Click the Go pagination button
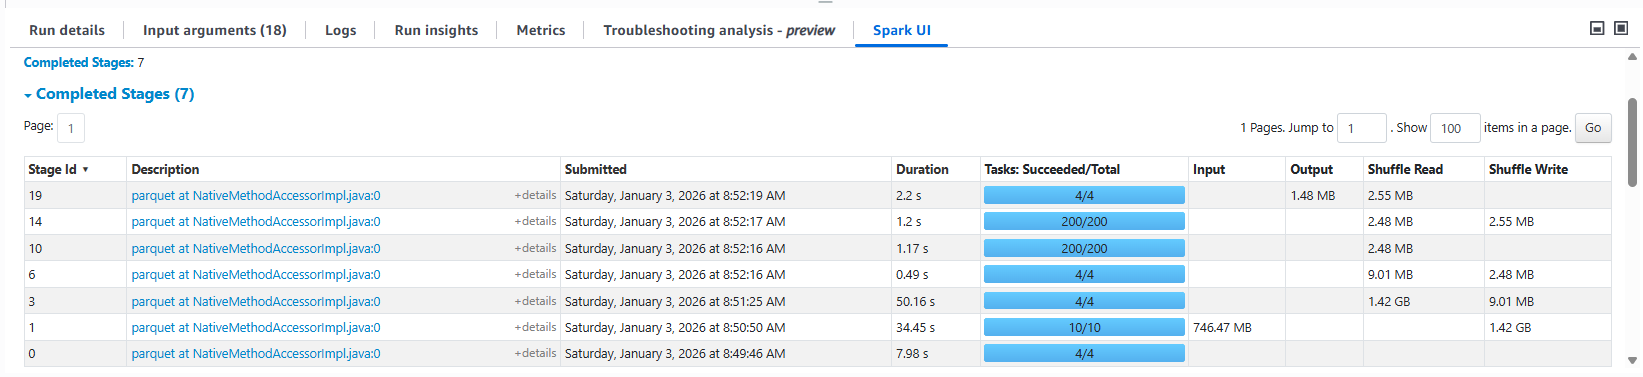The width and height of the screenshot is (1643, 377). (x=1593, y=128)
